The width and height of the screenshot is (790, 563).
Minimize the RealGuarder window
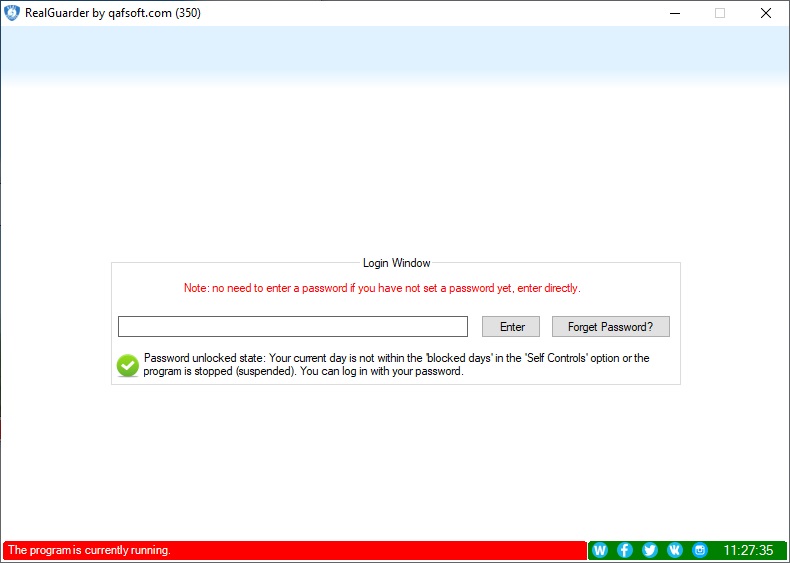674,13
